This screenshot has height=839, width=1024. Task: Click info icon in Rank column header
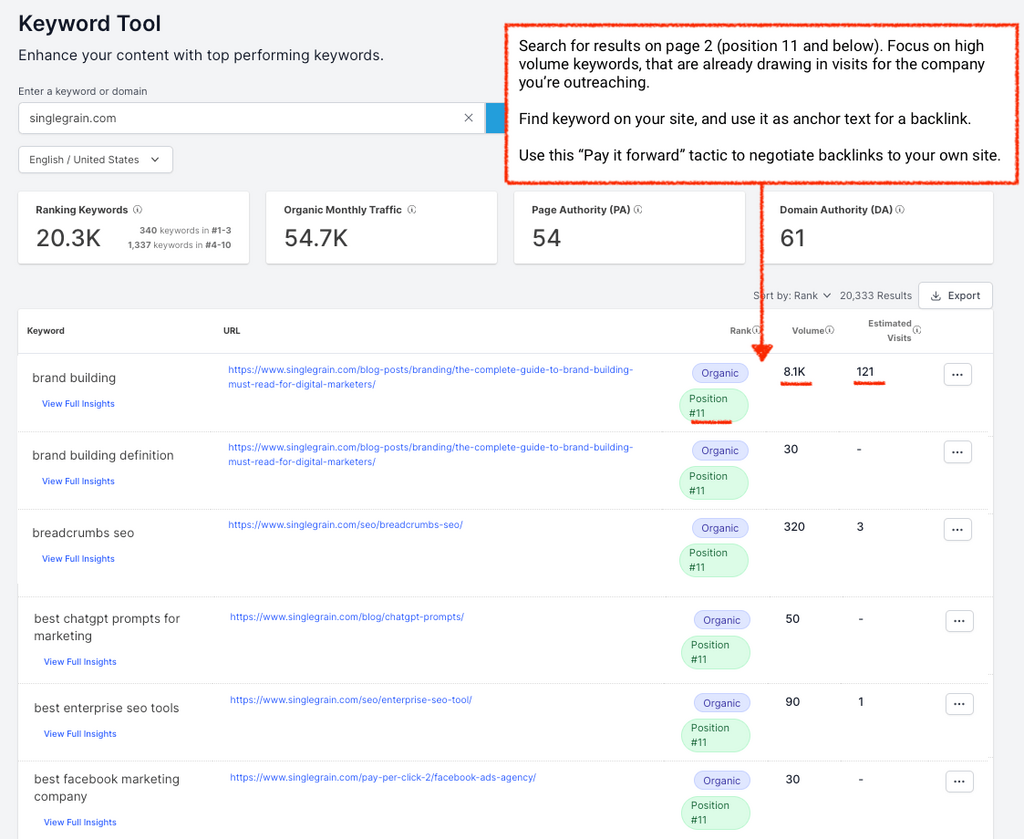[x=757, y=331]
